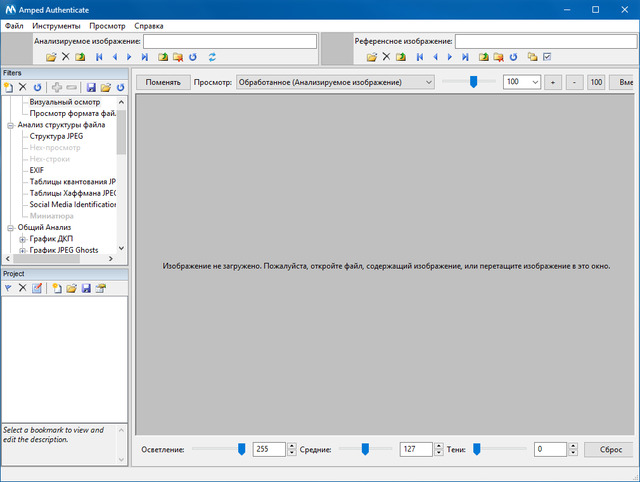
Task: Select EXIF filter in the tree
Action: [x=37, y=170]
